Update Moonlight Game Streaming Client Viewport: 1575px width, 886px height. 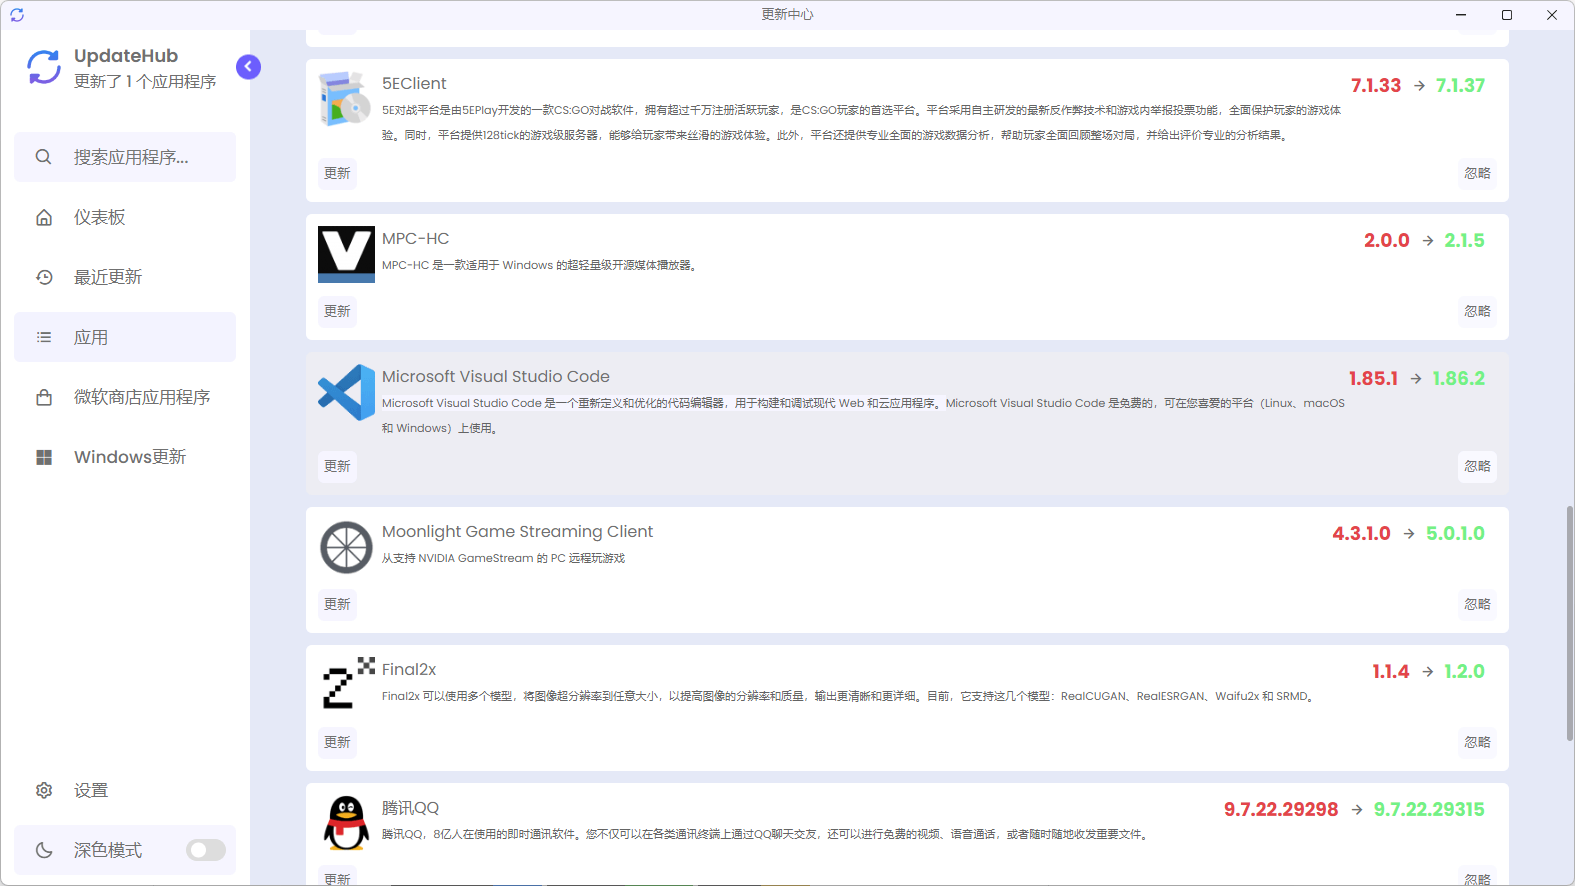click(337, 604)
